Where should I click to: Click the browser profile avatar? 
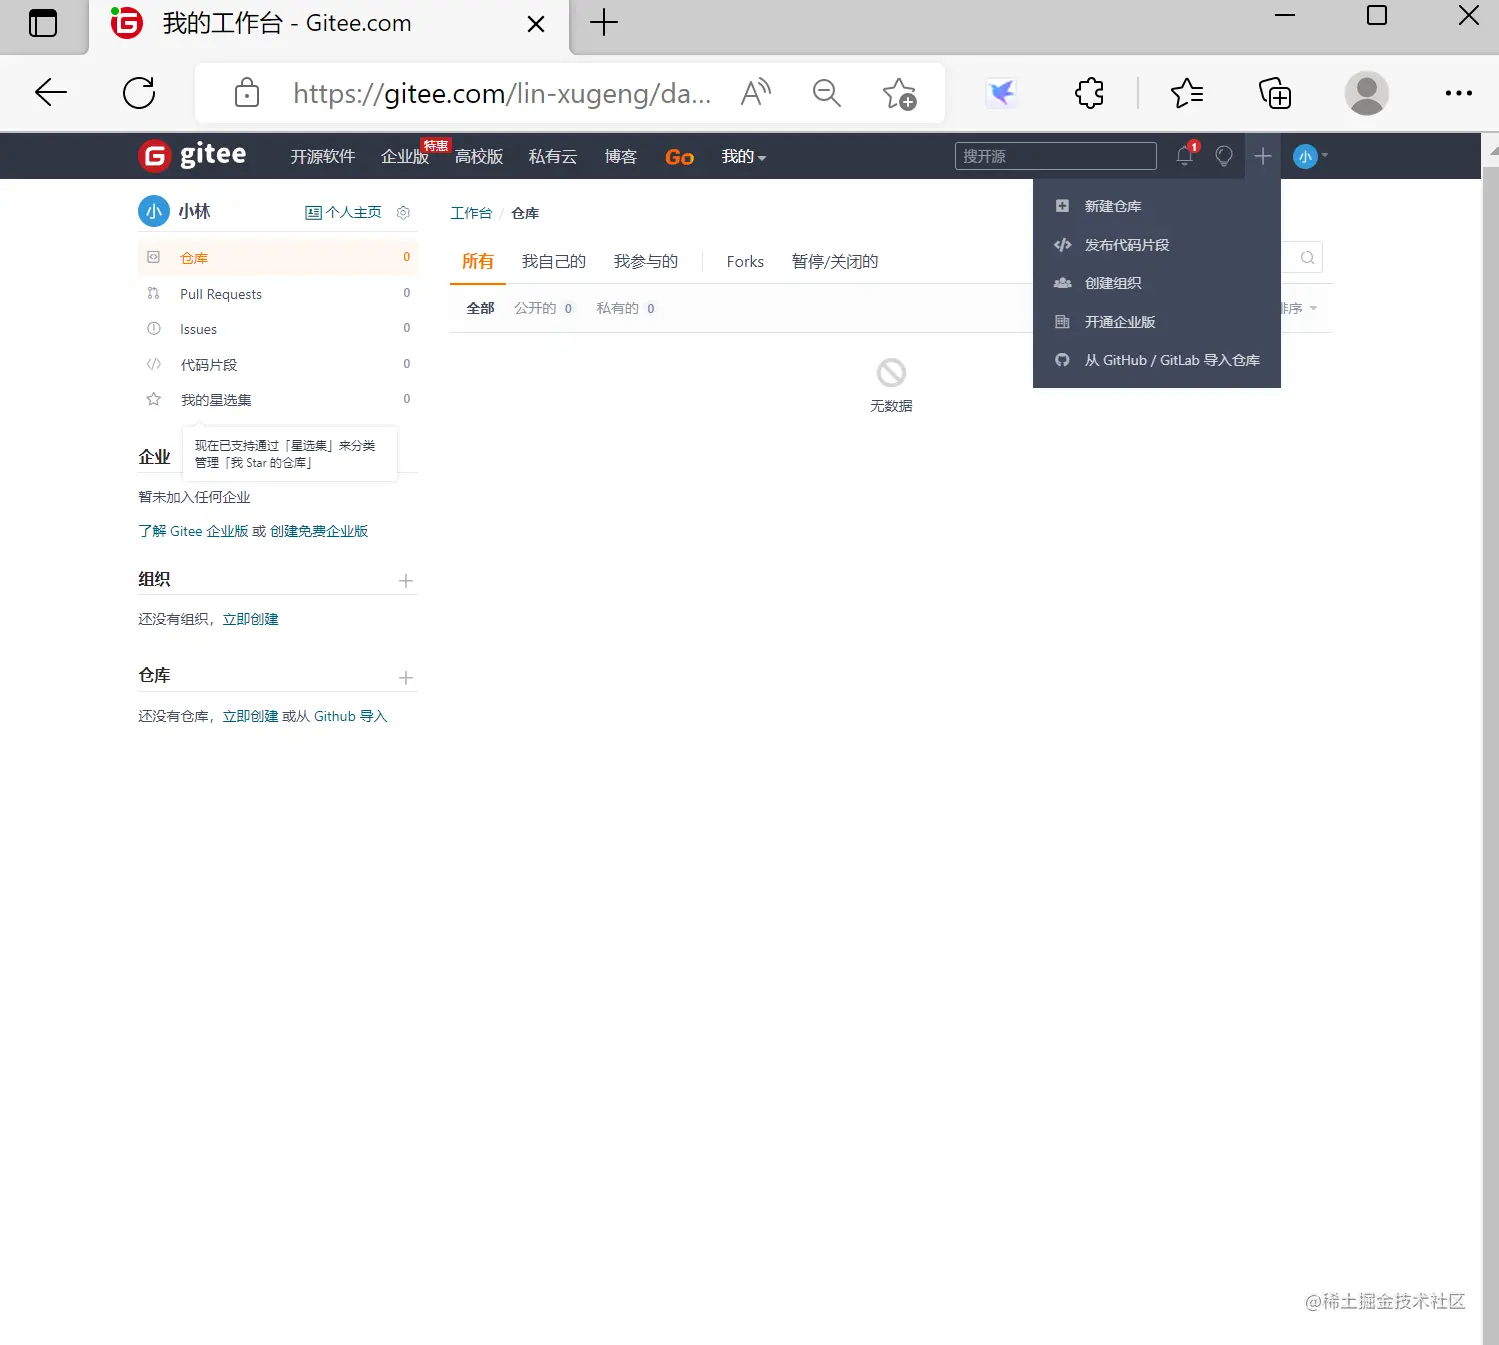pos(1366,93)
